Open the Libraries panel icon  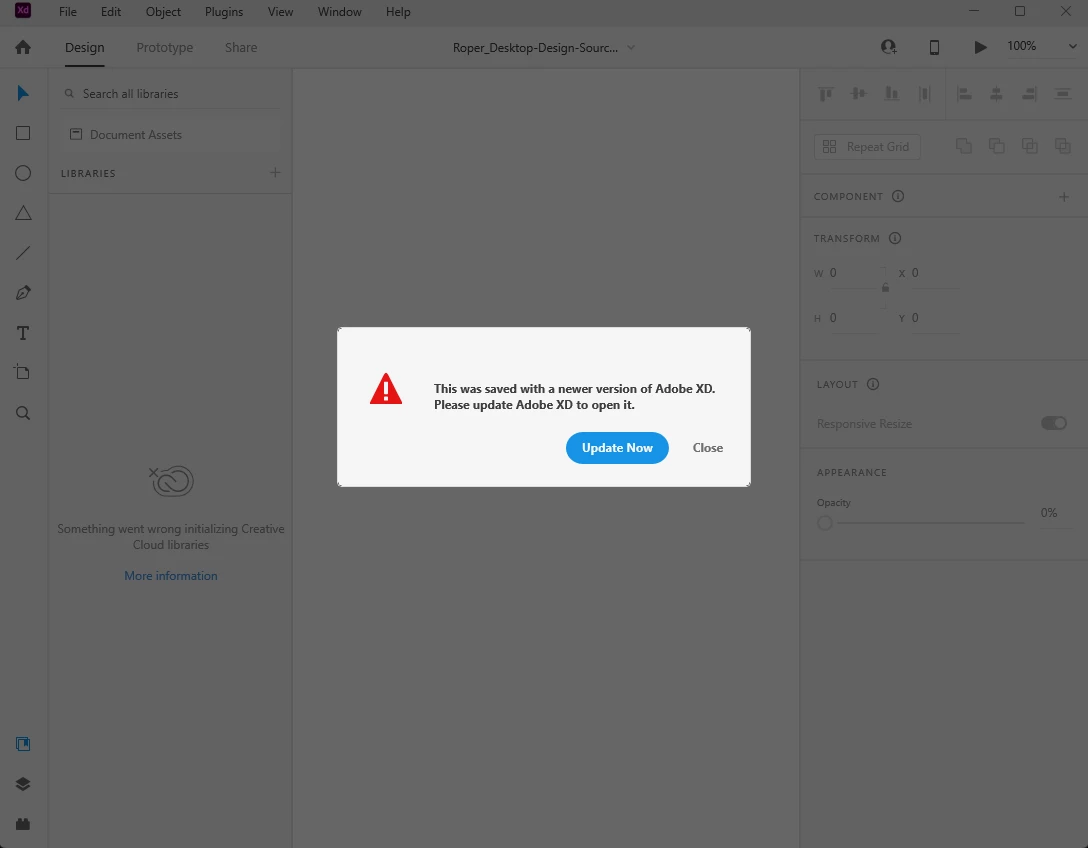(23, 744)
